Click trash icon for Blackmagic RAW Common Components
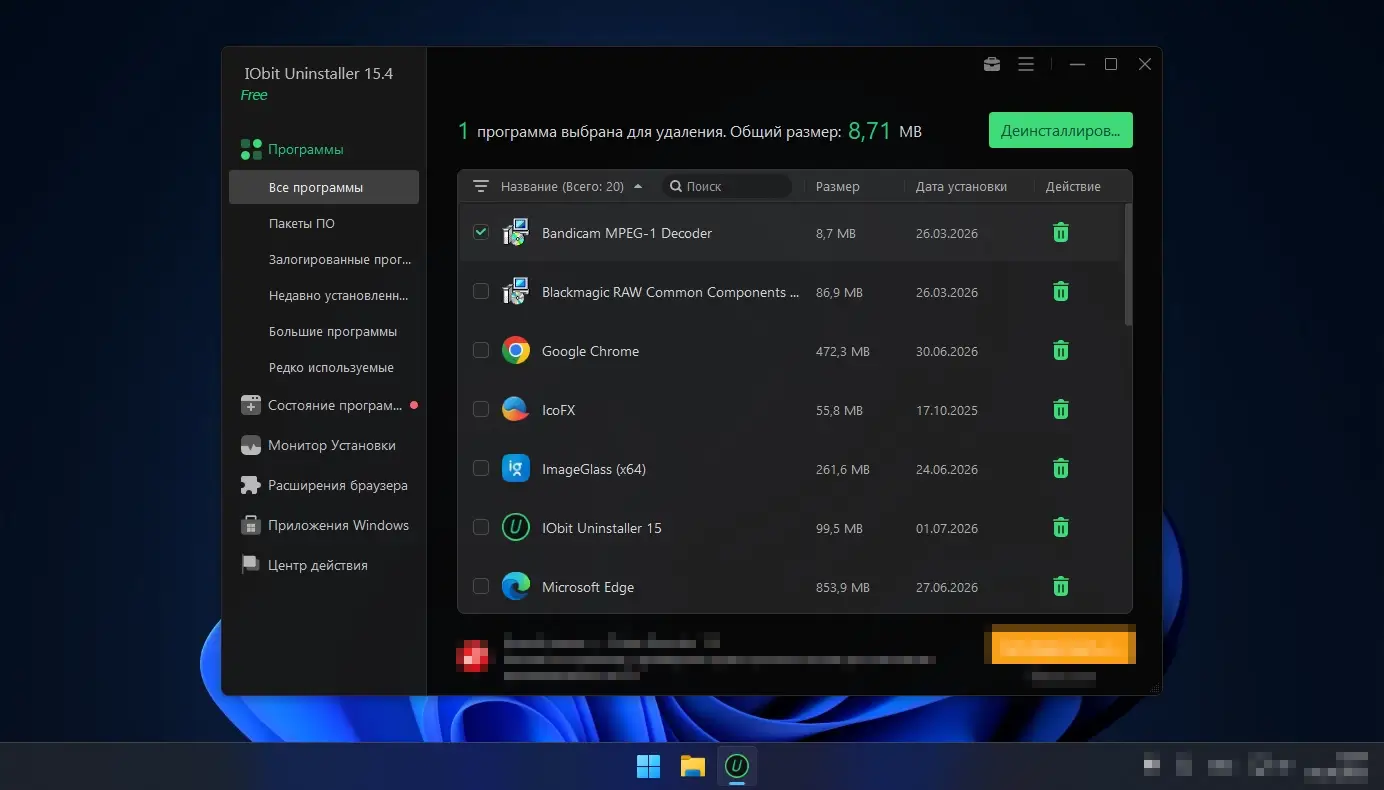The height and width of the screenshot is (790, 1384). (1061, 292)
